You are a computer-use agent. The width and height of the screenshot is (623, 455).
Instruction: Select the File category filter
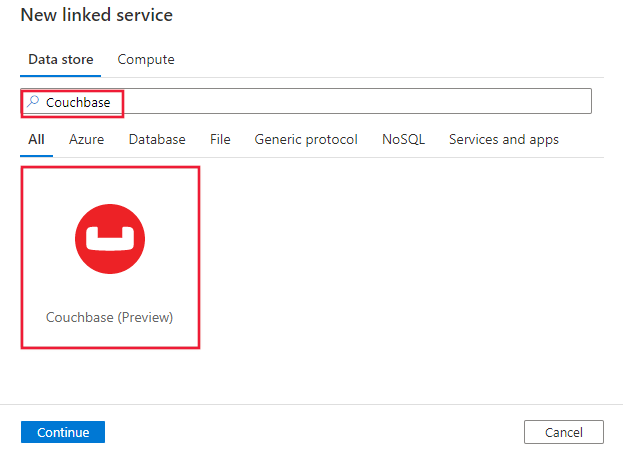(220, 140)
